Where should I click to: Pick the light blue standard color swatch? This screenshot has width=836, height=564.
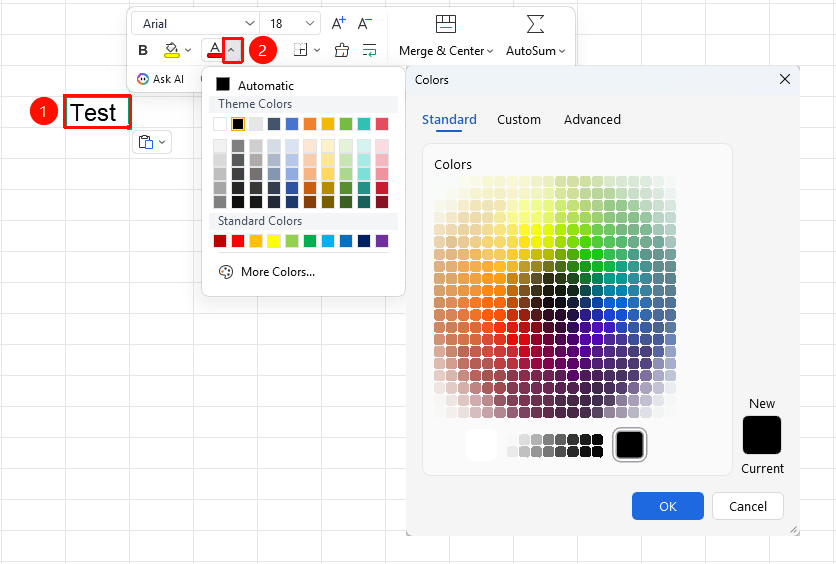(328, 241)
